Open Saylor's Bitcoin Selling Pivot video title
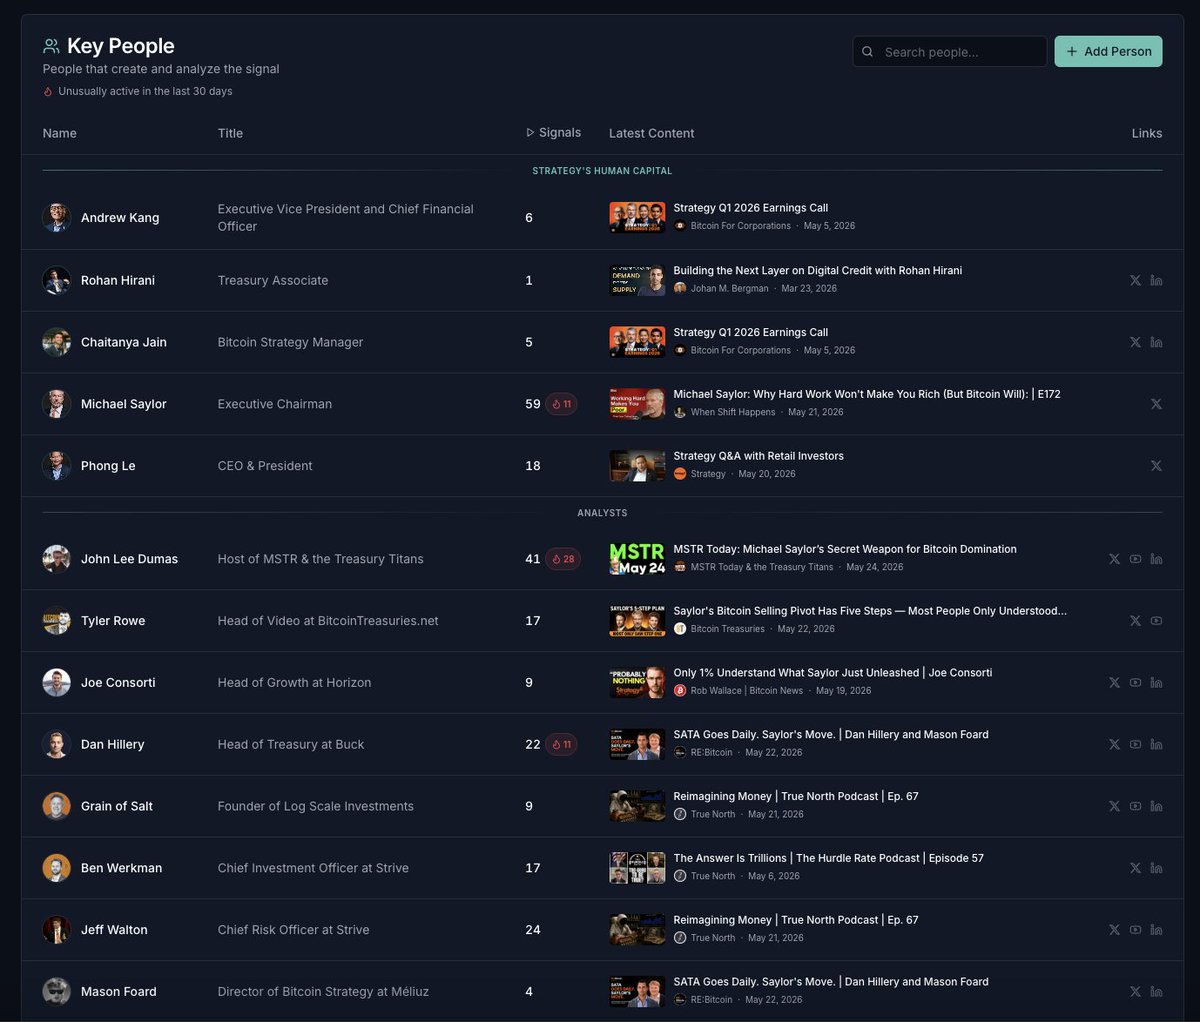1200x1022 pixels. tap(869, 611)
